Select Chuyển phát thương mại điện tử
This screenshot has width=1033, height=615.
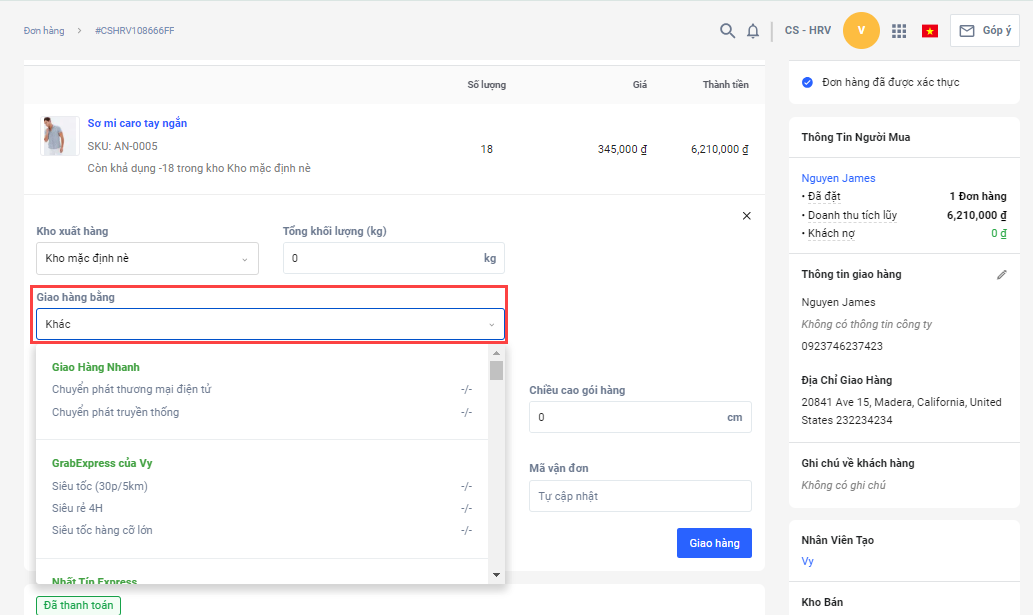click(131, 389)
